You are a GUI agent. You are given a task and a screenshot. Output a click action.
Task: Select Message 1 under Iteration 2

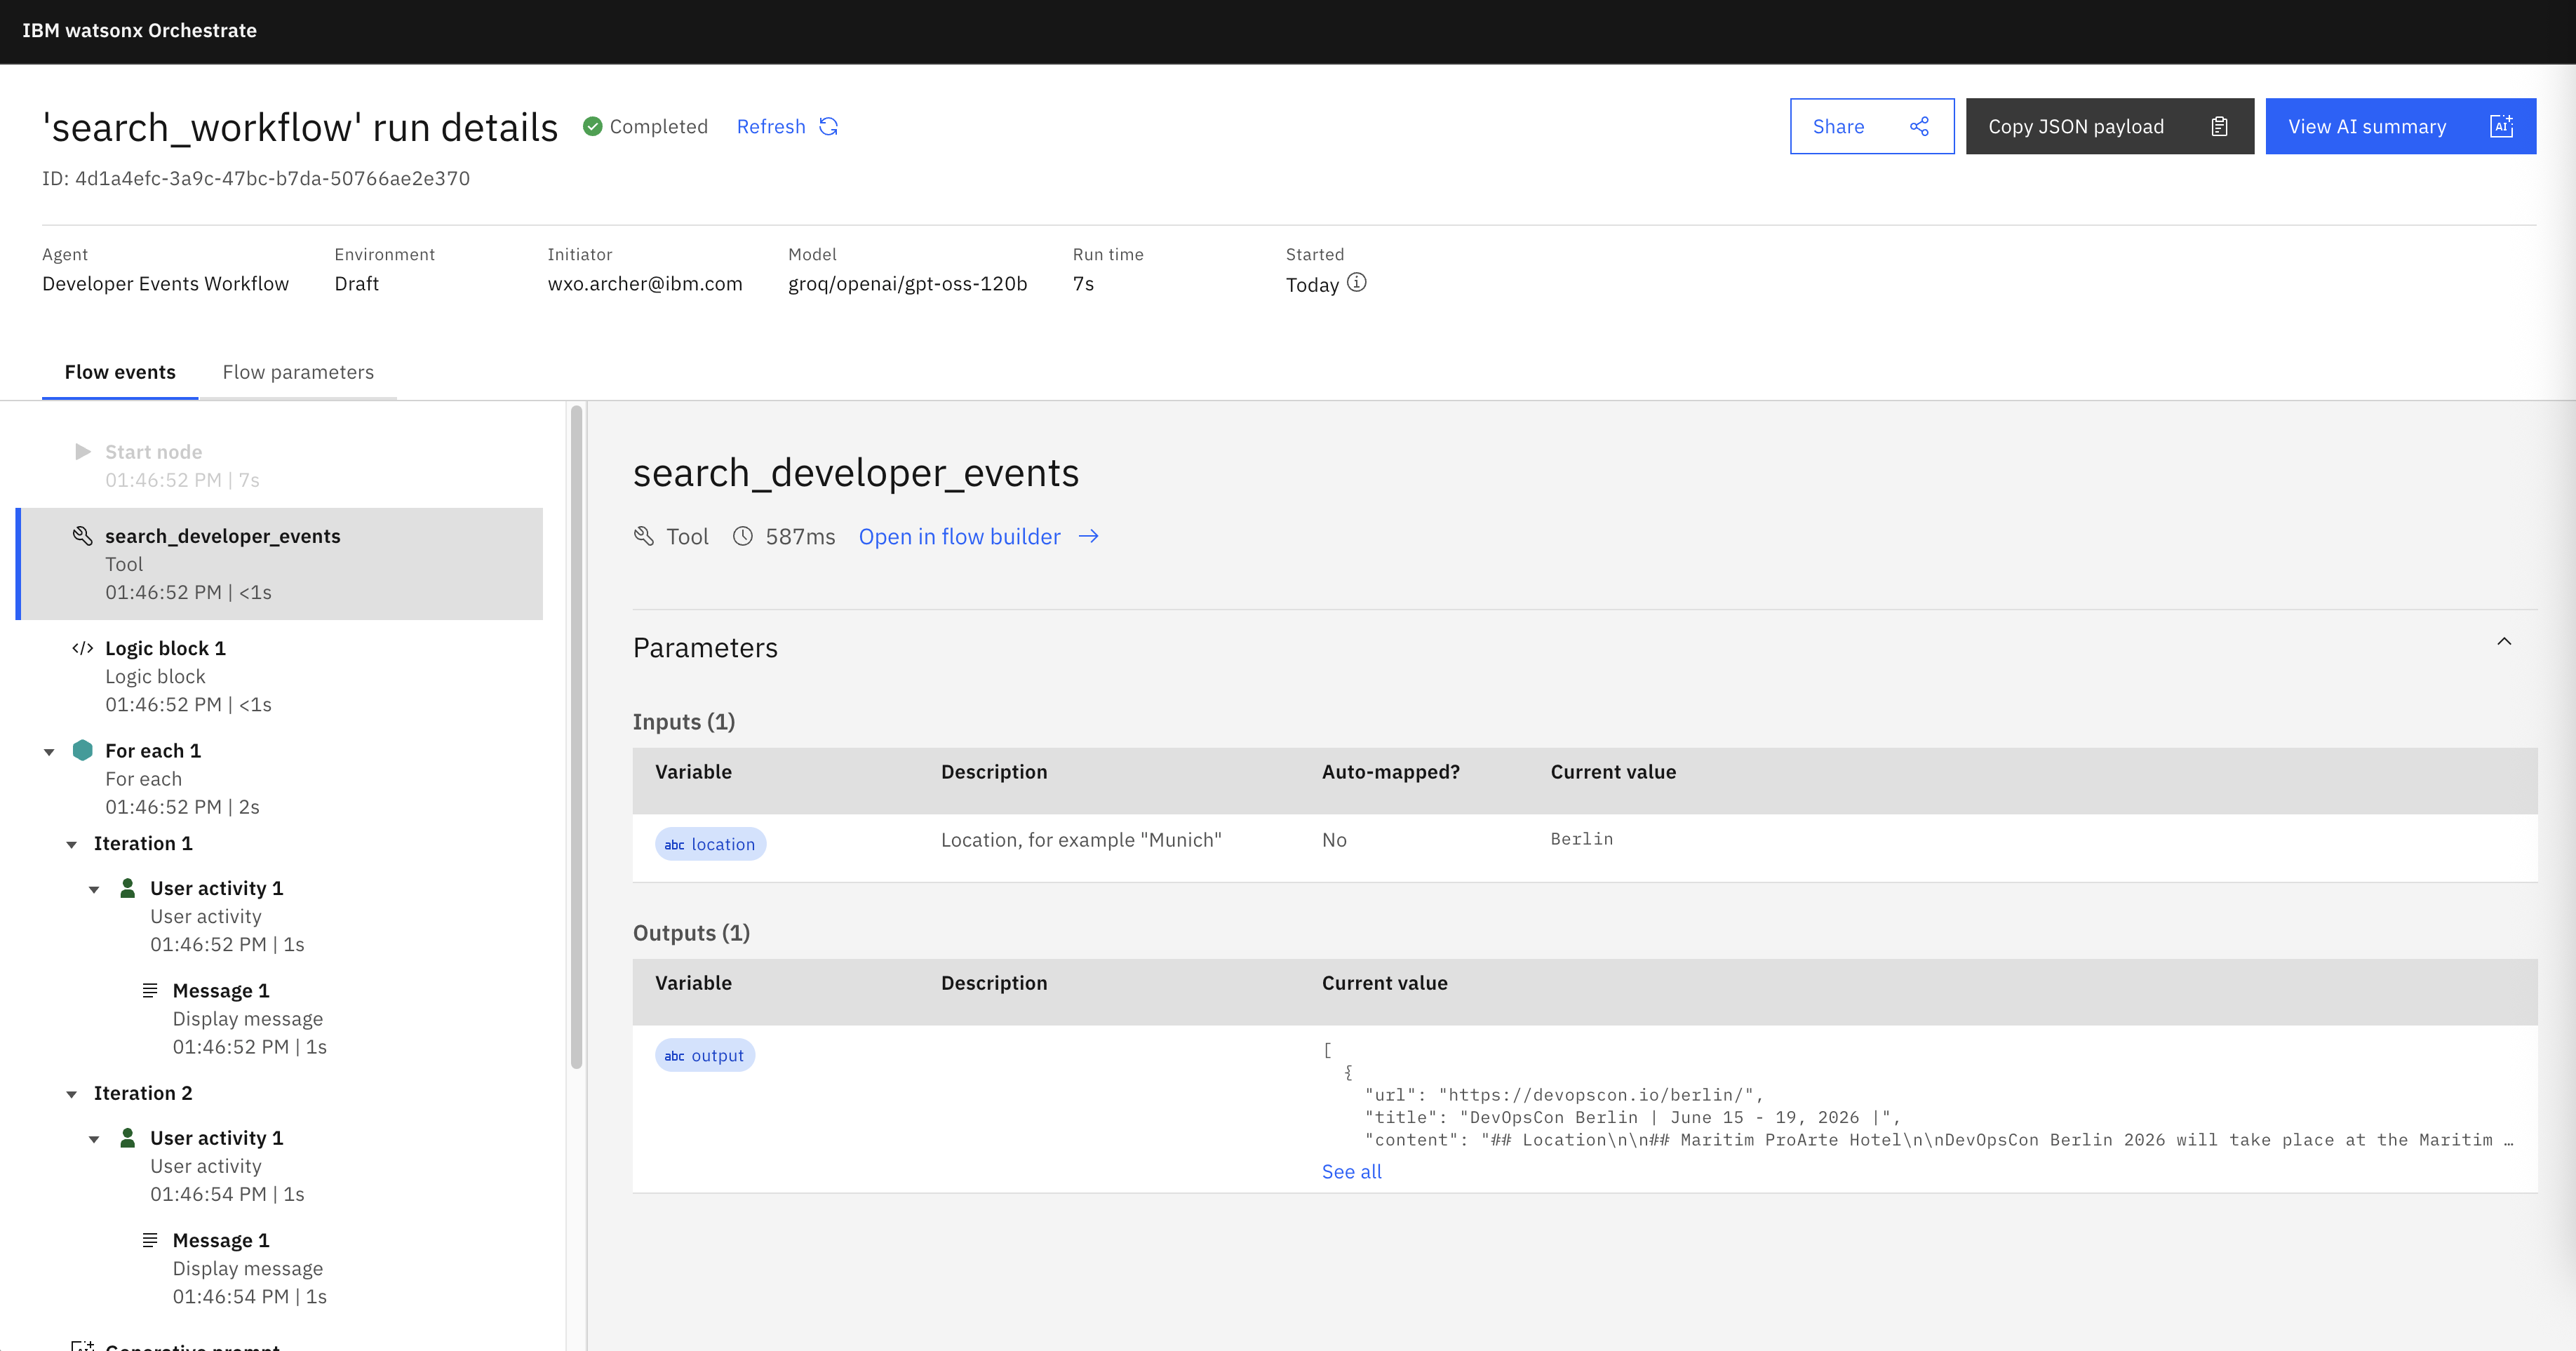tap(250, 1268)
